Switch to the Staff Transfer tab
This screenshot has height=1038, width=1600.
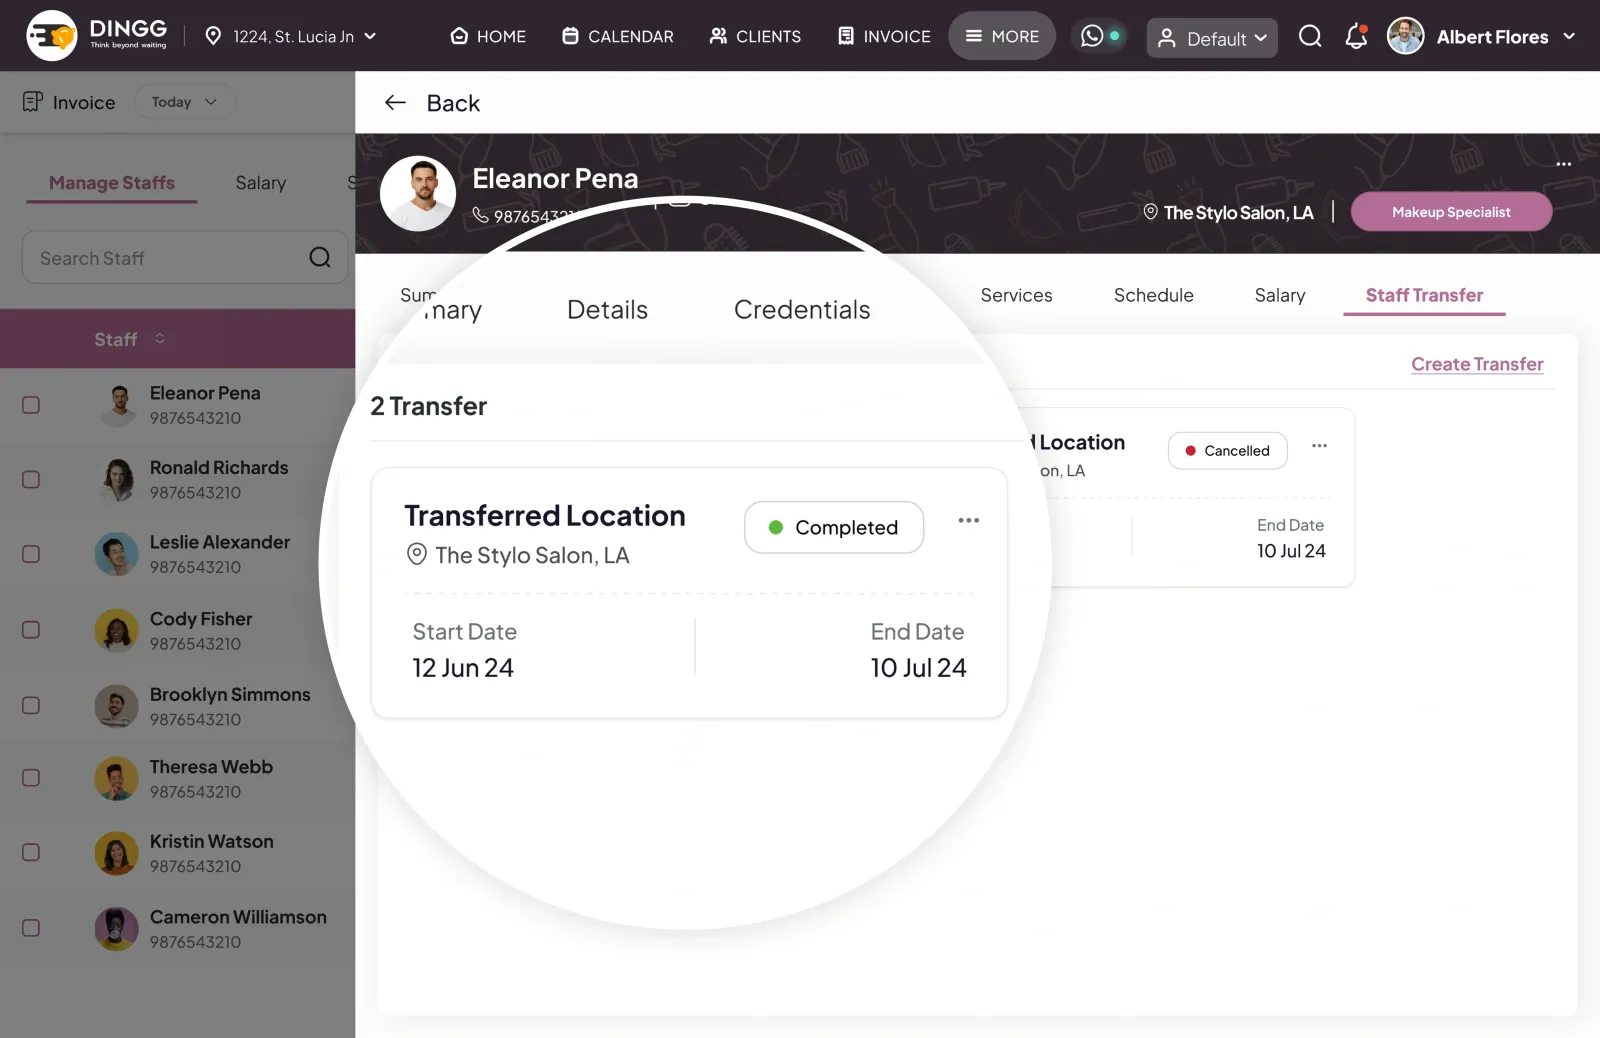[x=1424, y=295]
